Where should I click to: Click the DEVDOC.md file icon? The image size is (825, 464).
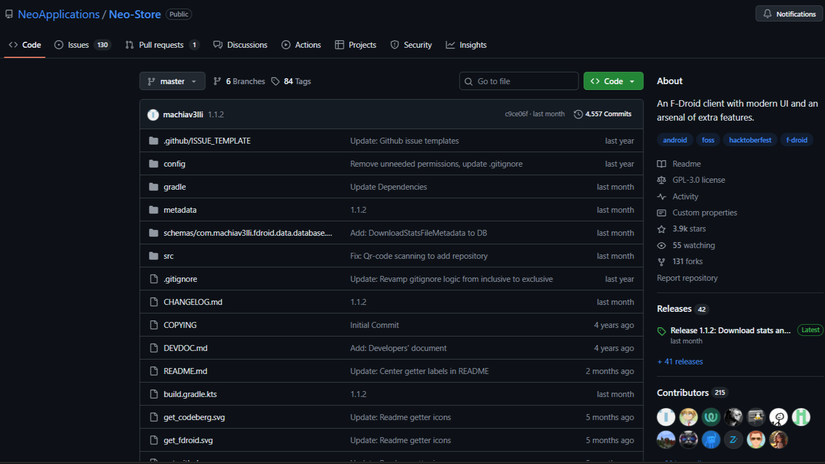click(x=154, y=348)
